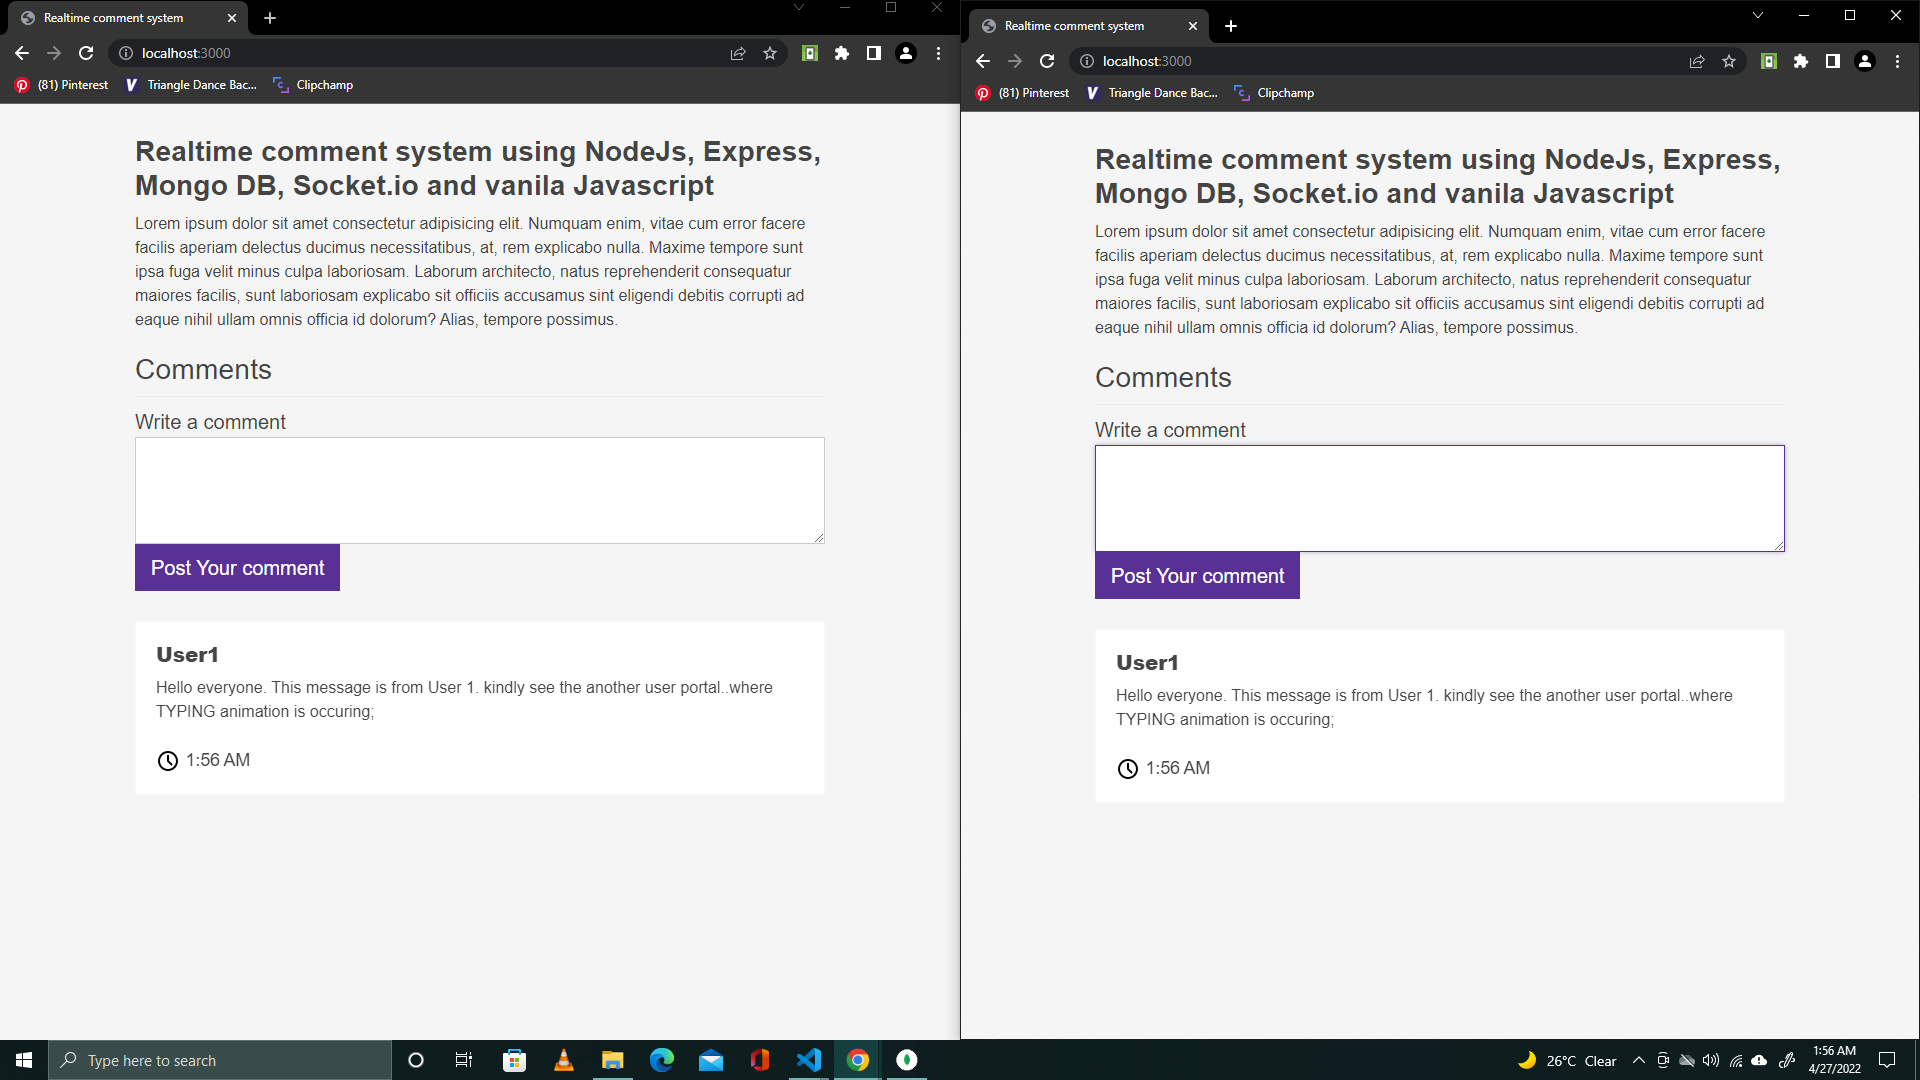This screenshot has height=1080, width=1920.
Task: Open the Triangle Dance bookmark dropdown area
Action: (189, 85)
